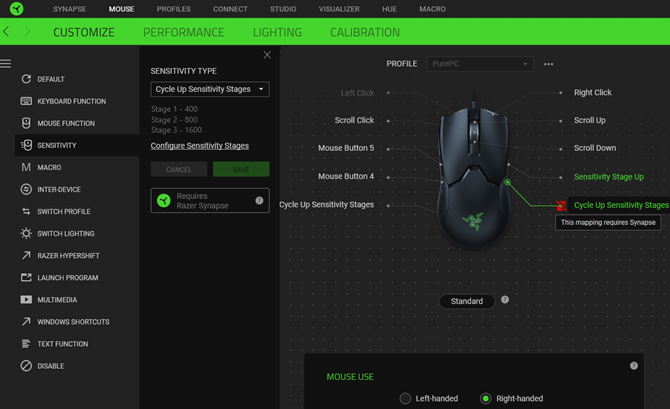Click the Cancel button

[x=179, y=169]
